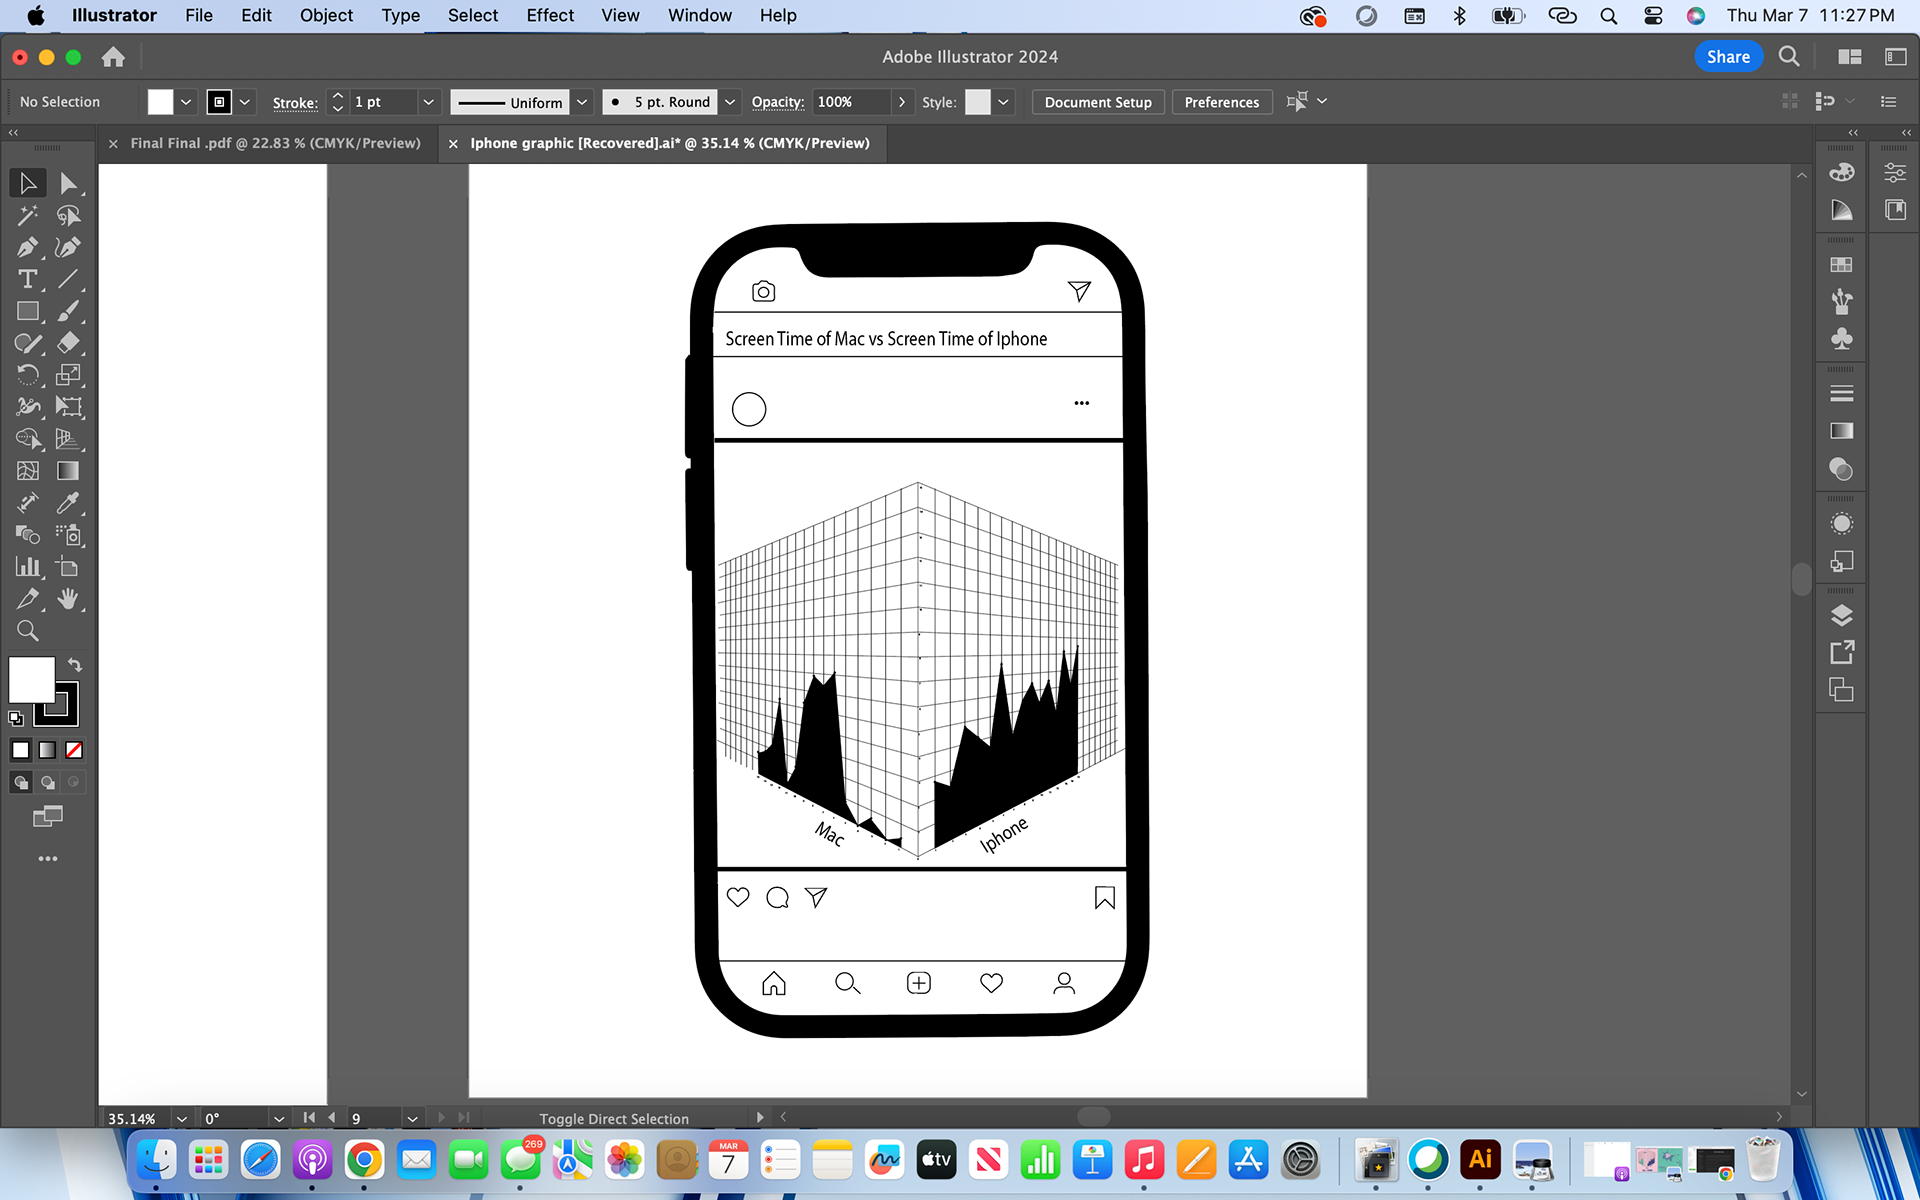The image size is (1920, 1200).
Task: Enable Draw Behind mode
Action: pos(47,782)
